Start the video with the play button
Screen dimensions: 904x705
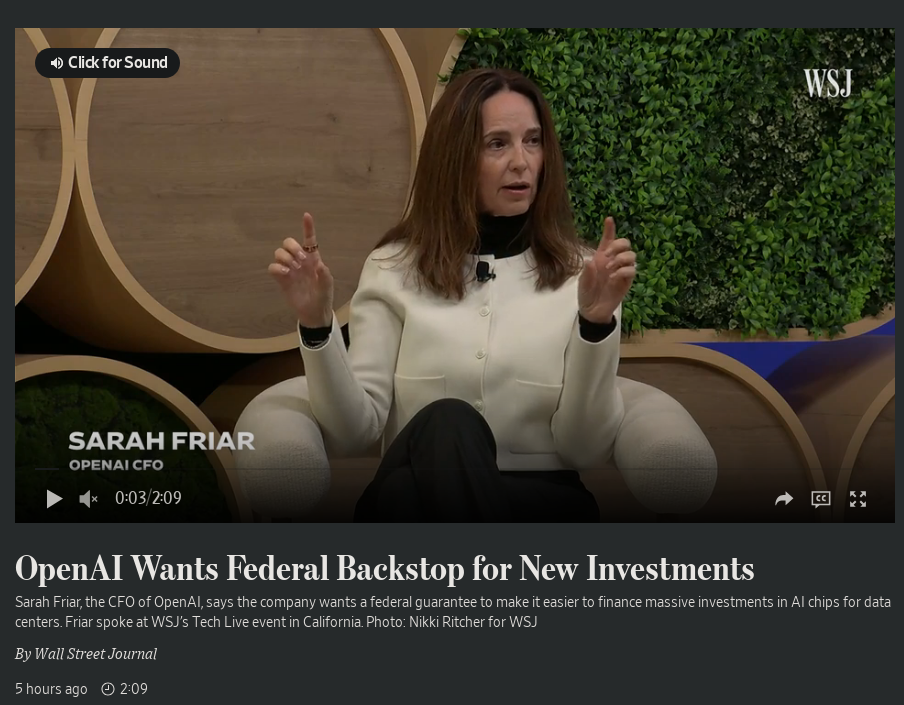pos(54,499)
